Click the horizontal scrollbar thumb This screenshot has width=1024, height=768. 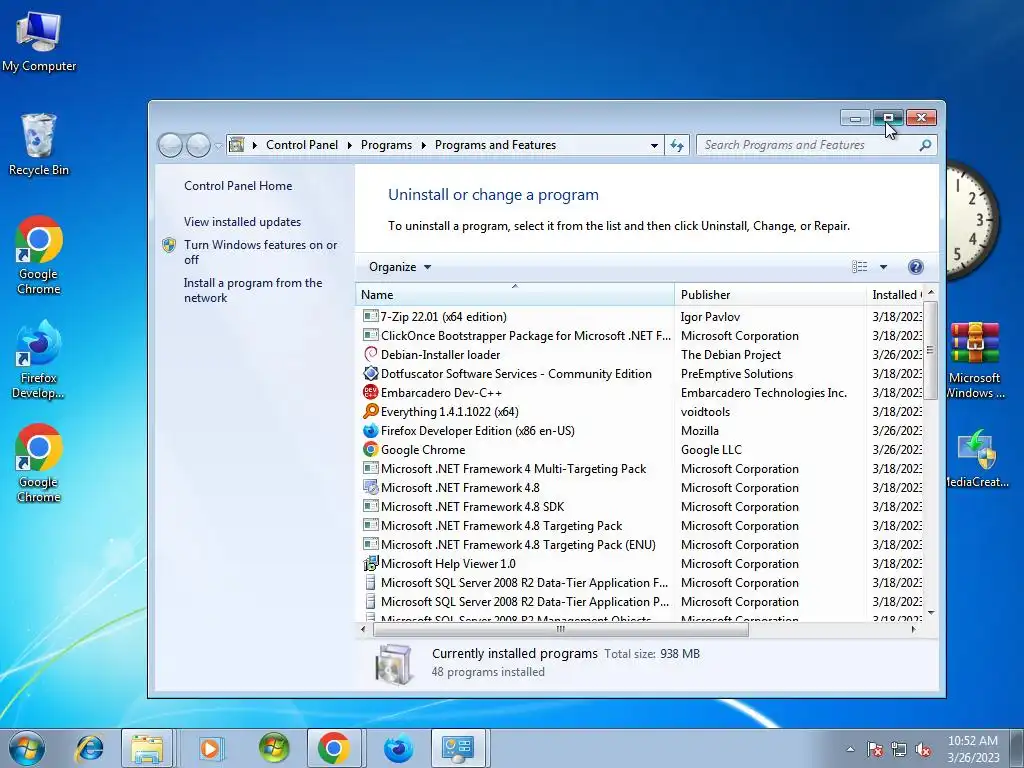pos(560,630)
